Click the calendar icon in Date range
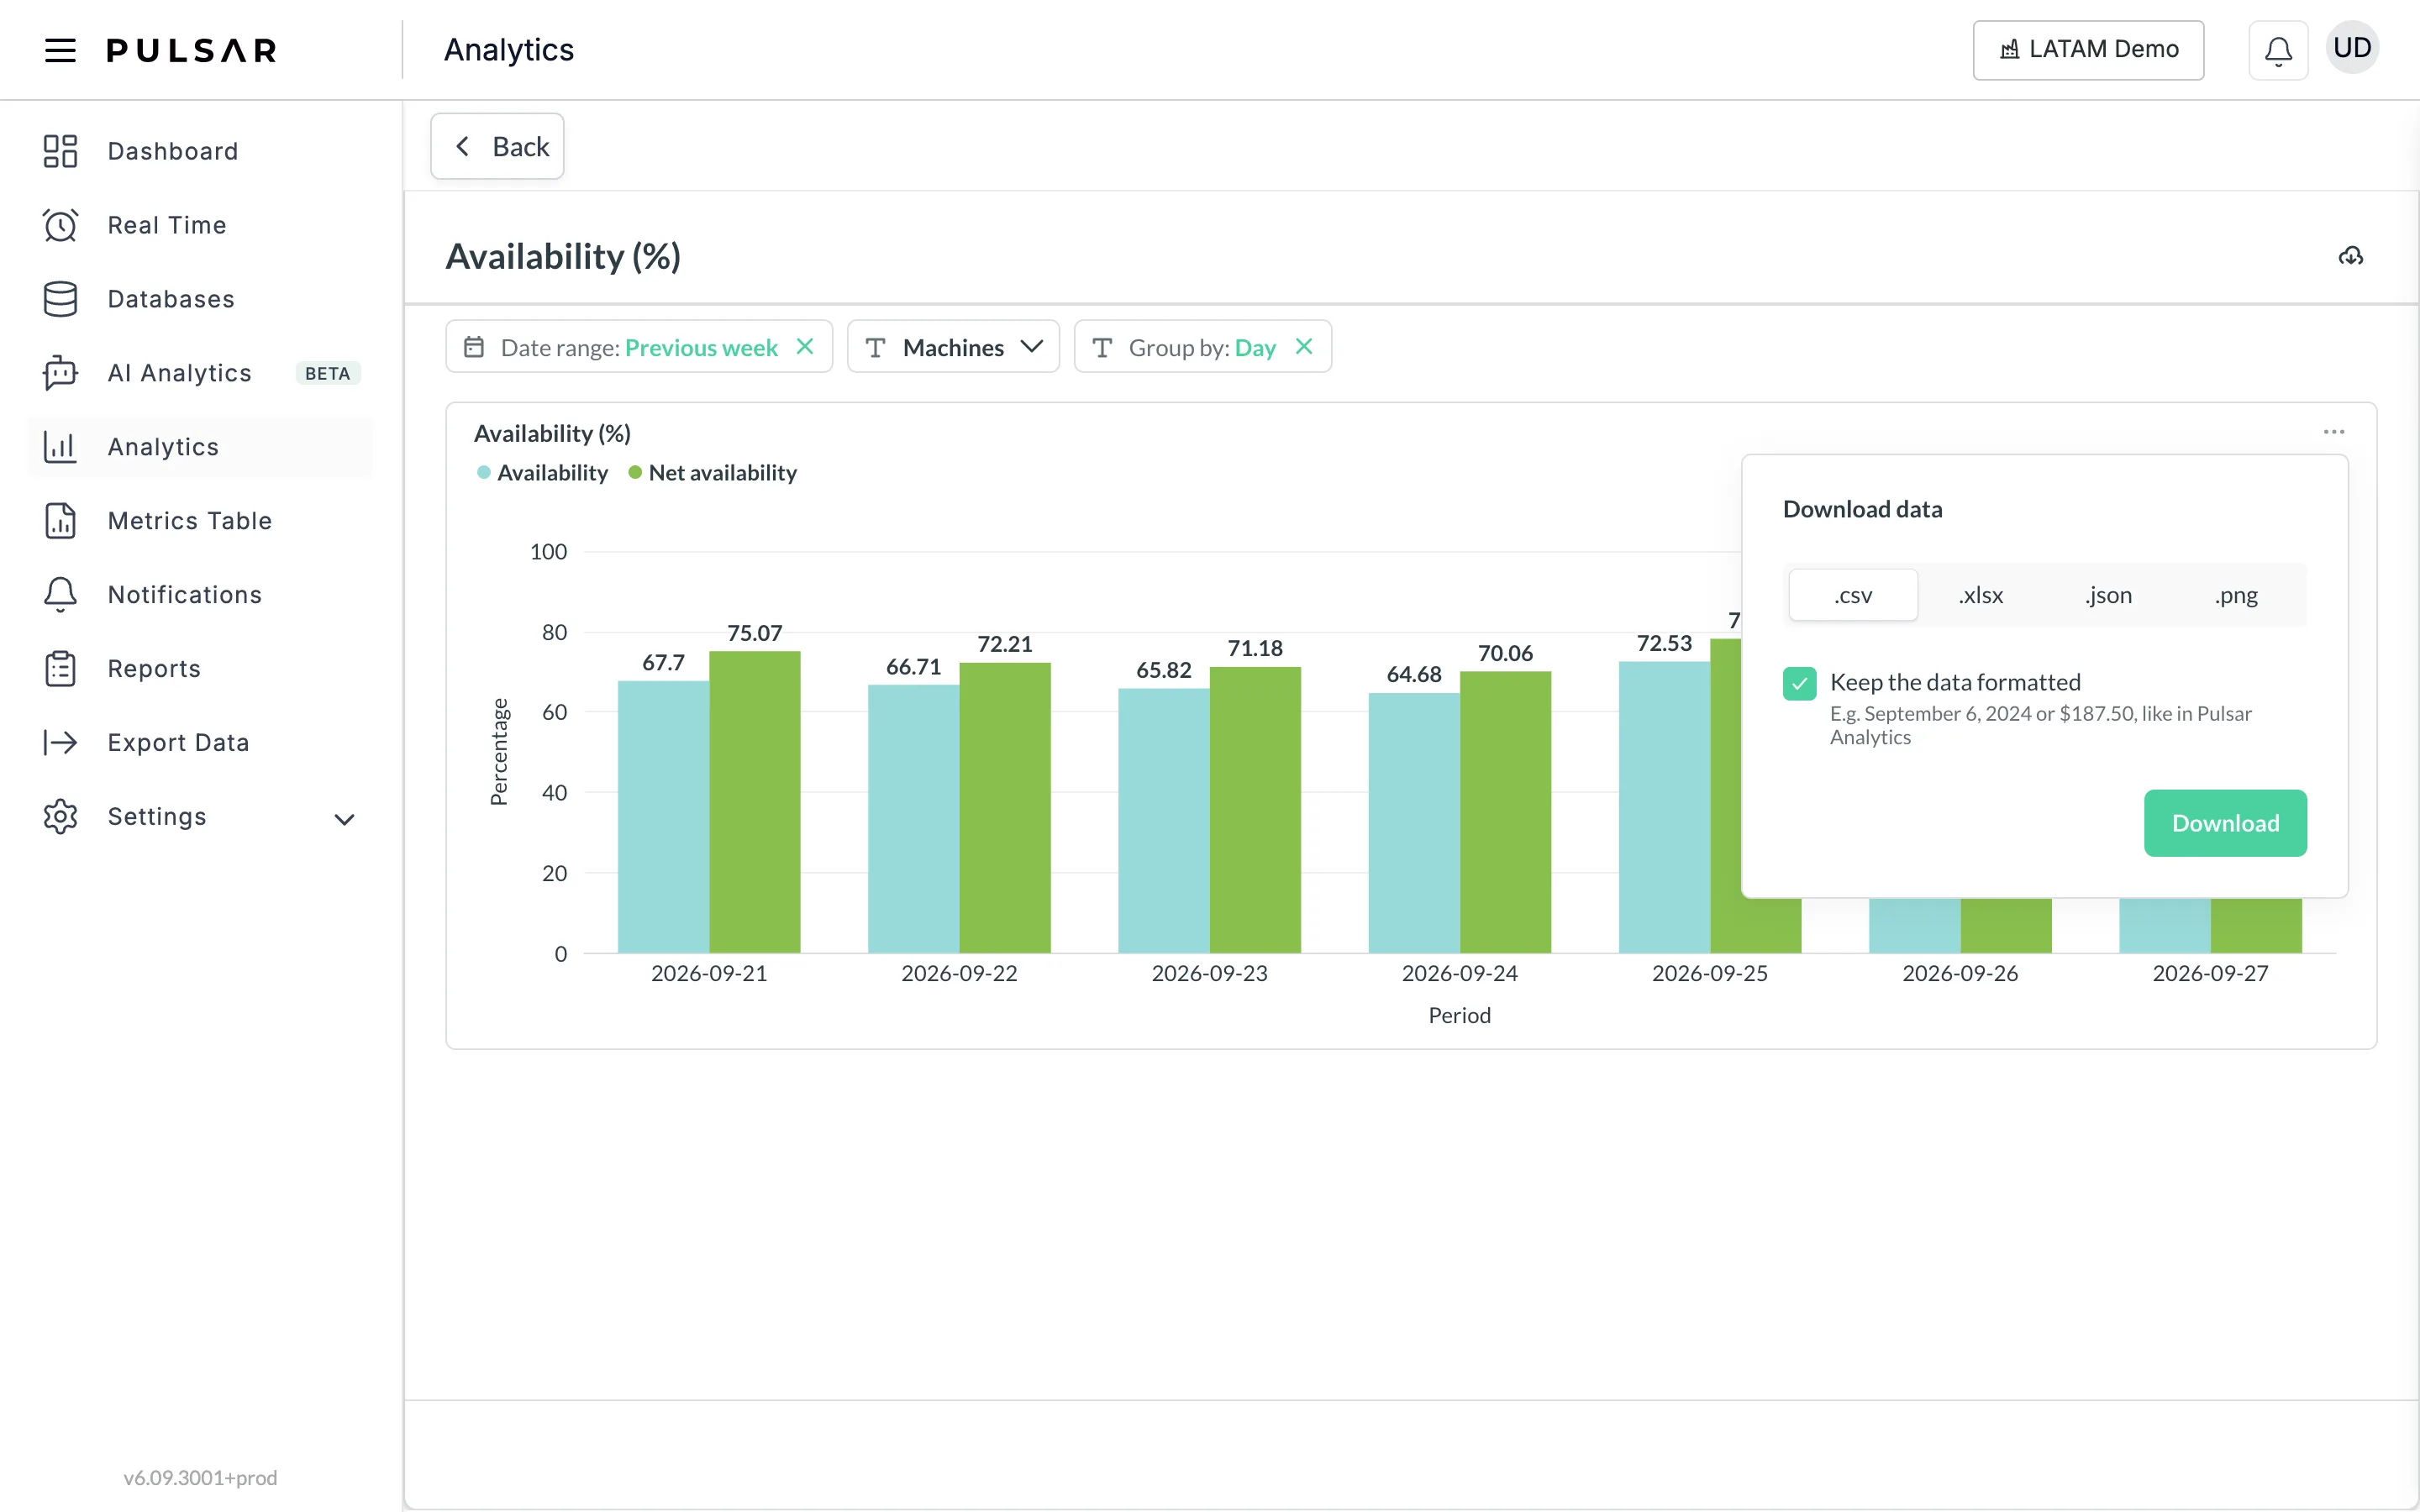 [x=474, y=347]
